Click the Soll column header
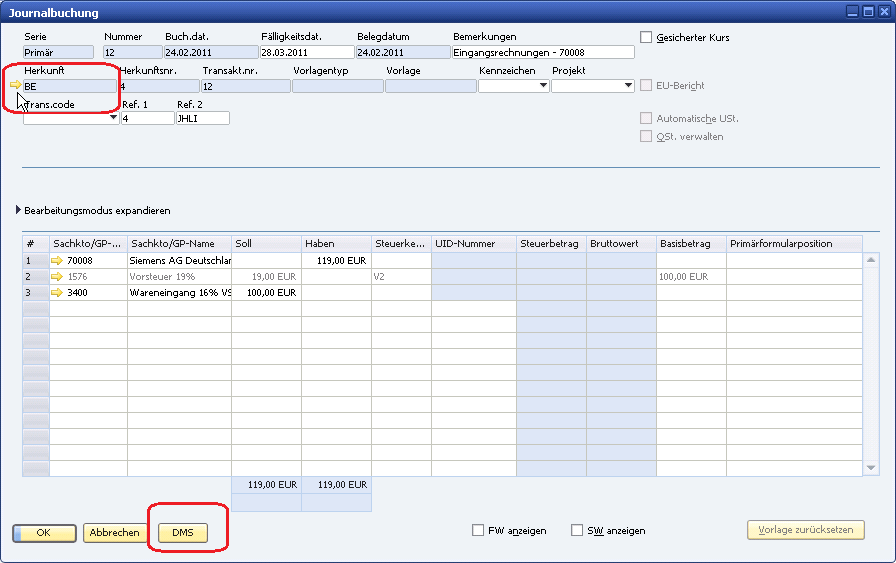This screenshot has height=563, width=896. (x=265, y=243)
